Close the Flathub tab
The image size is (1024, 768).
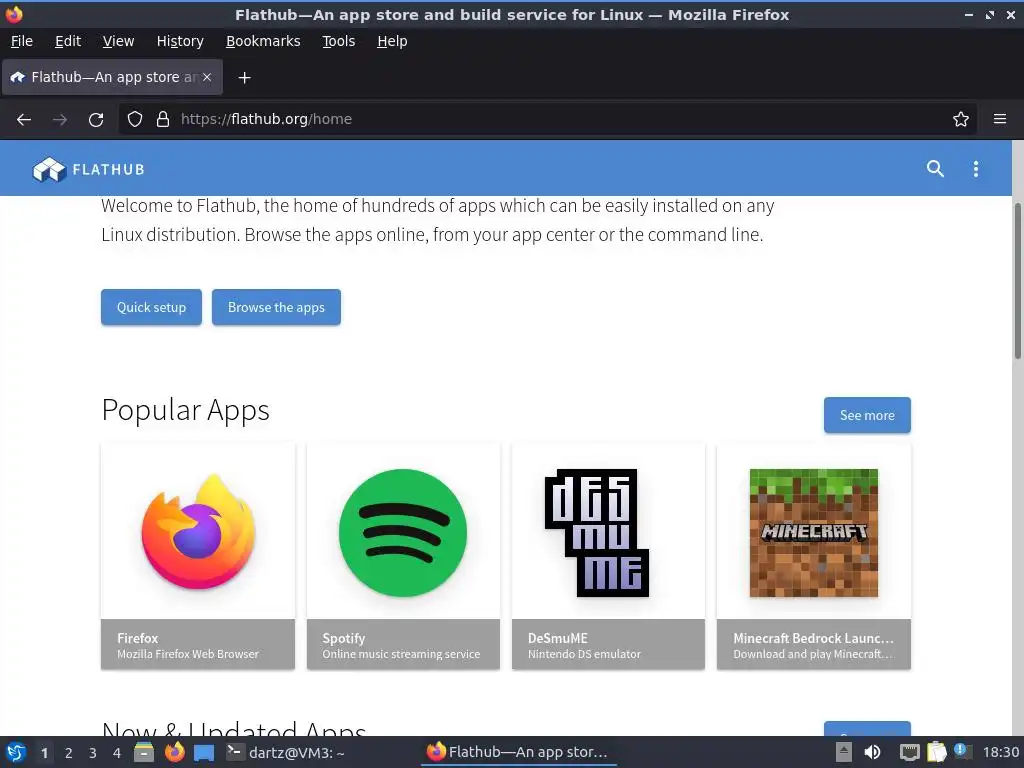207,77
